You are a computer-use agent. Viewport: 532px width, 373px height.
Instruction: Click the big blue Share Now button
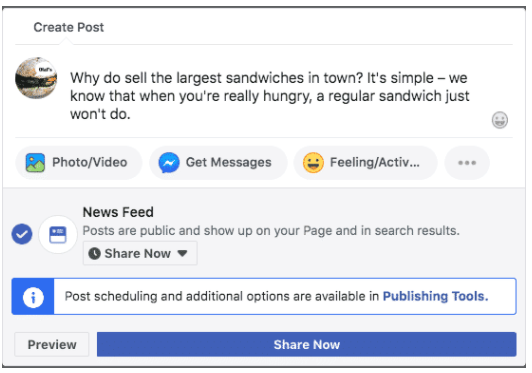[x=306, y=344]
